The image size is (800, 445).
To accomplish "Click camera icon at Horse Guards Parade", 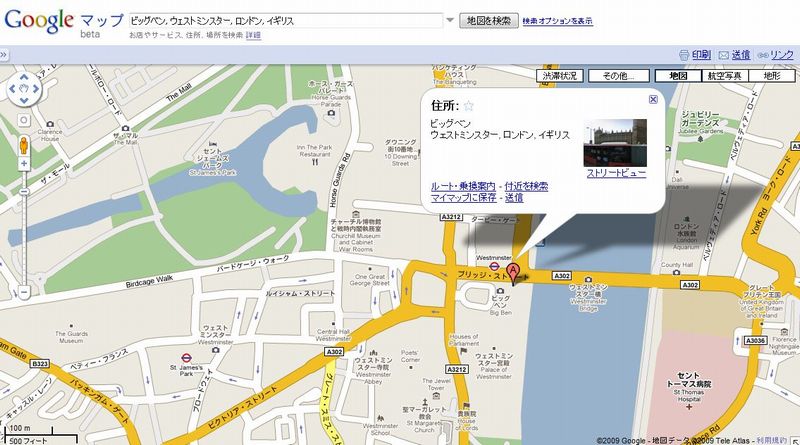I will [331, 113].
